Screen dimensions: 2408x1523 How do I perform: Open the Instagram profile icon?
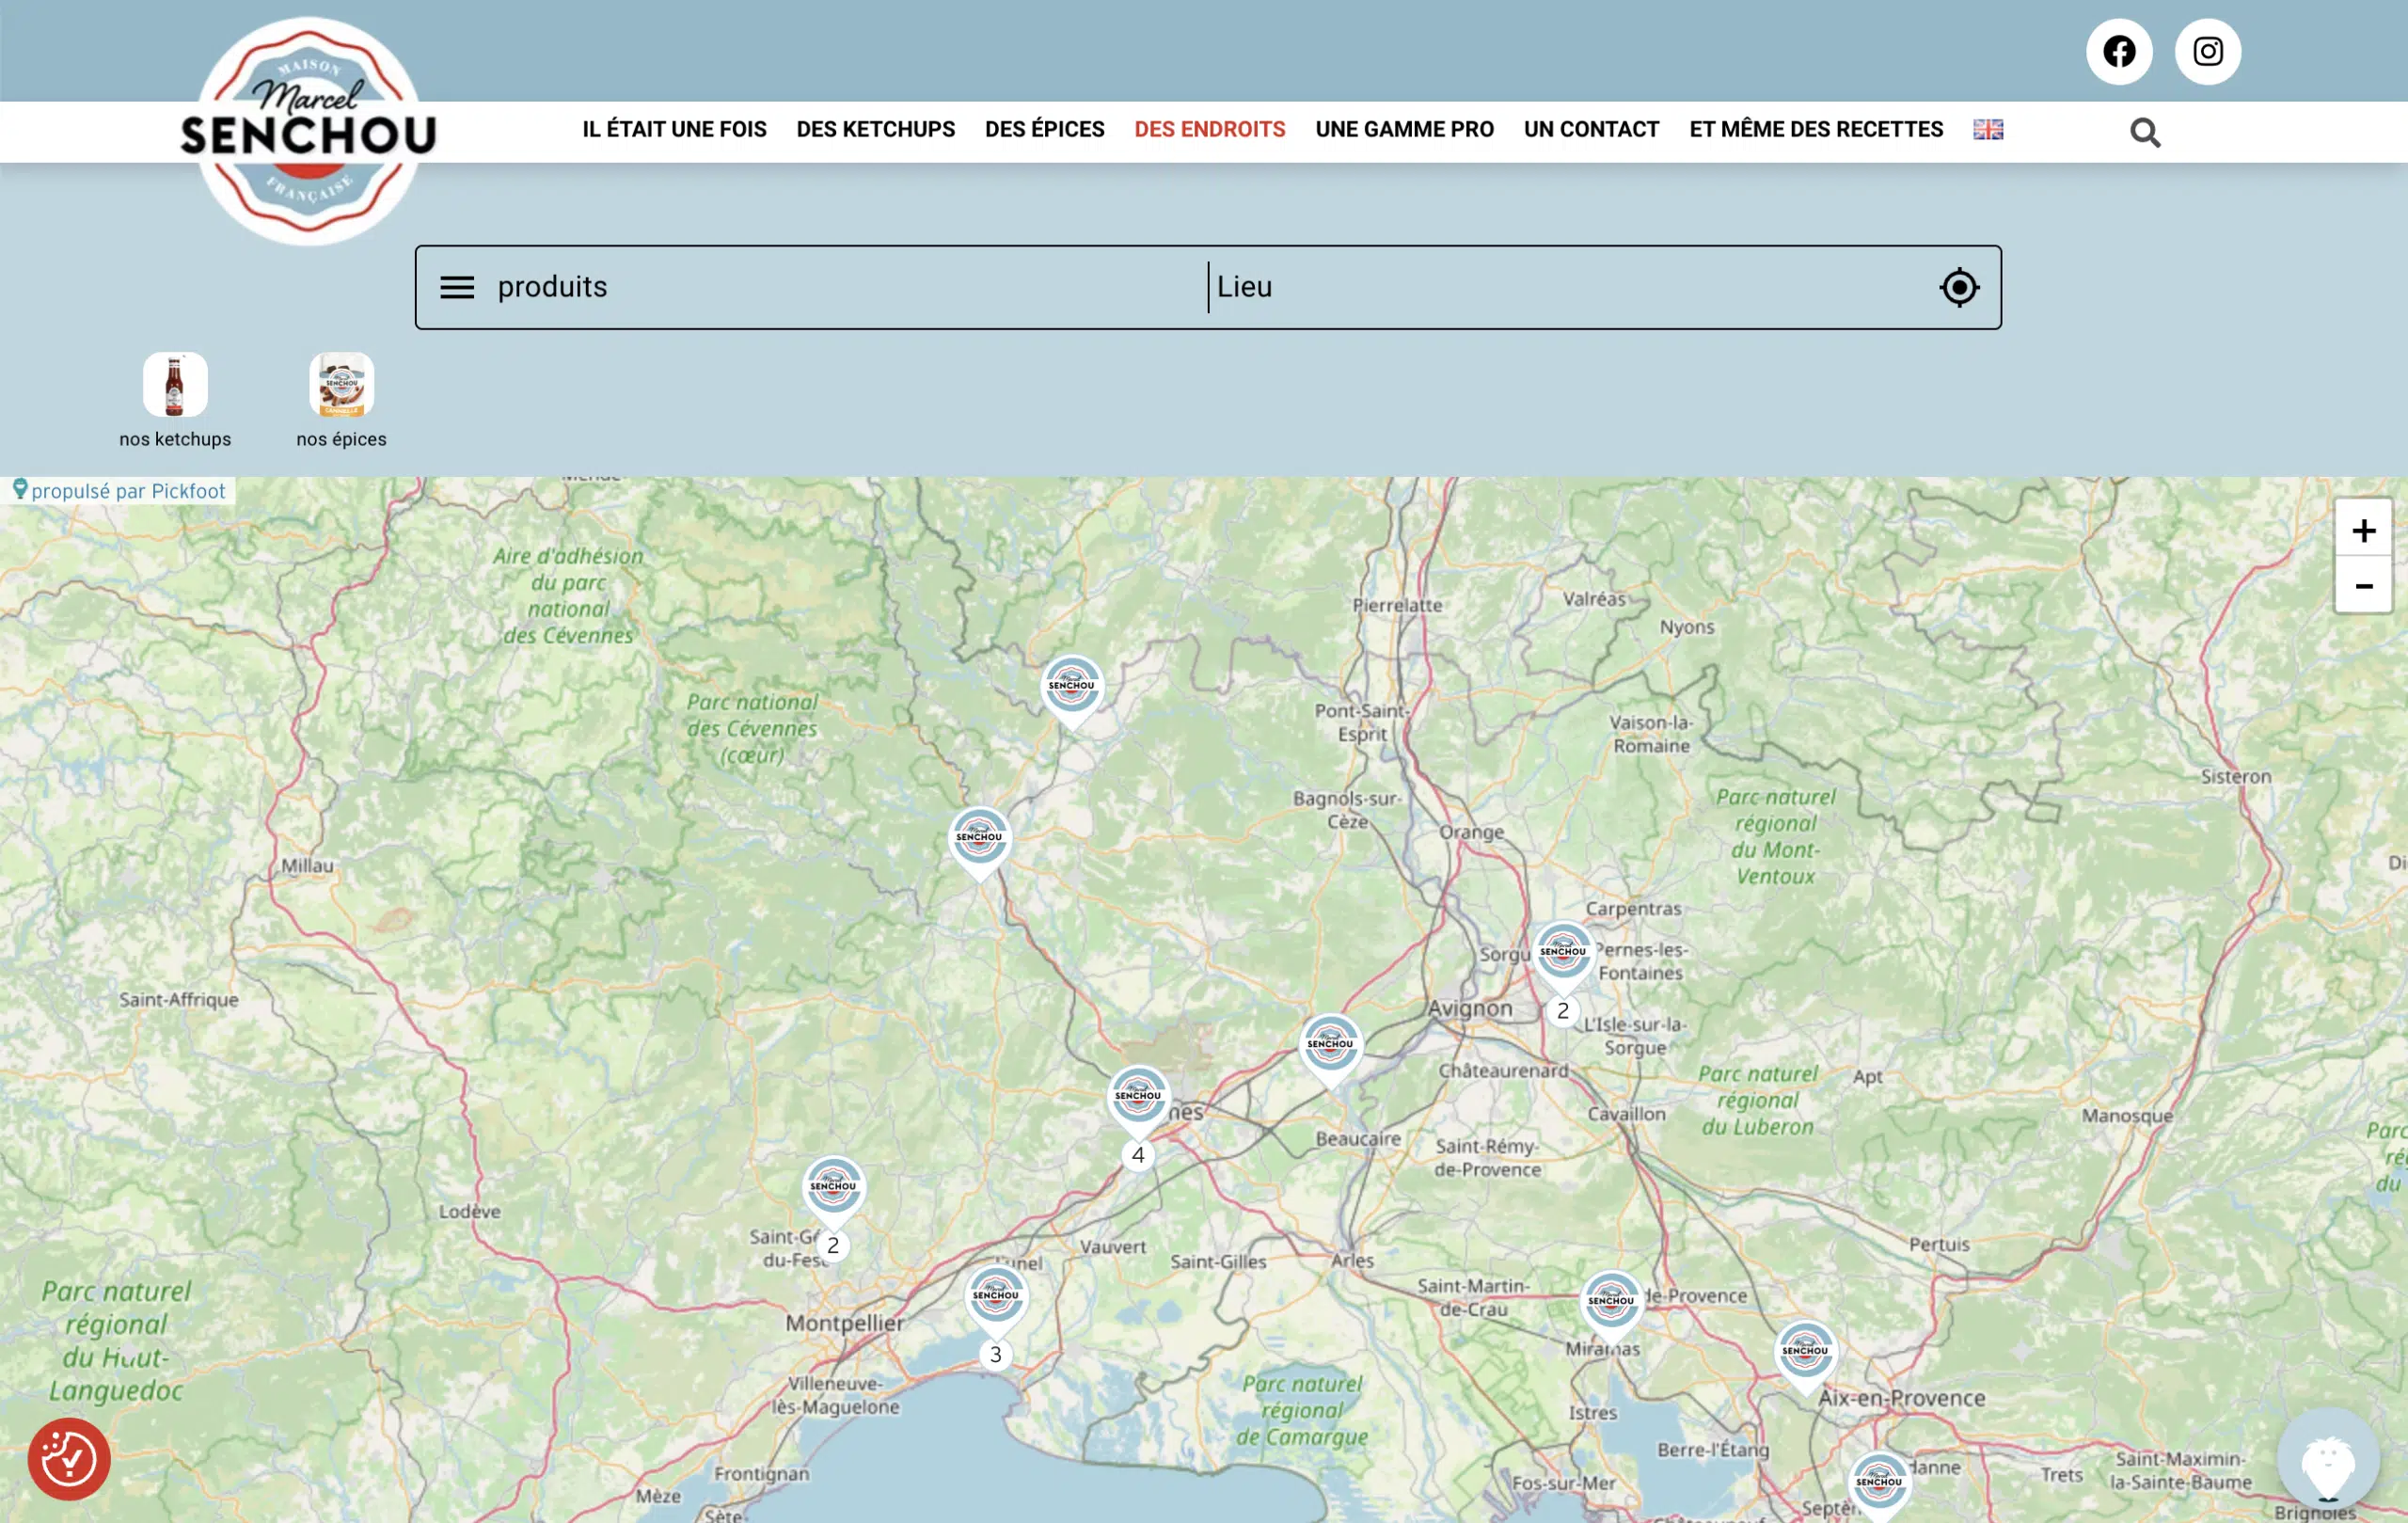[2207, 51]
